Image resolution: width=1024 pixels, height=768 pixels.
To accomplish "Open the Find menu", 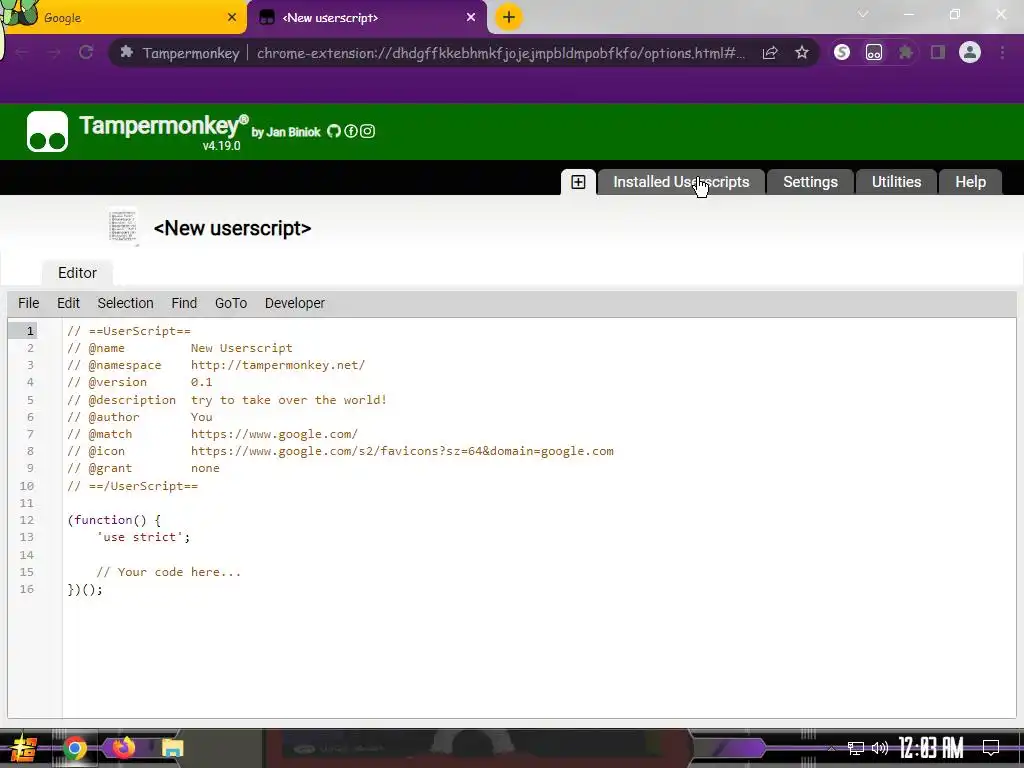I will tap(184, 304).
